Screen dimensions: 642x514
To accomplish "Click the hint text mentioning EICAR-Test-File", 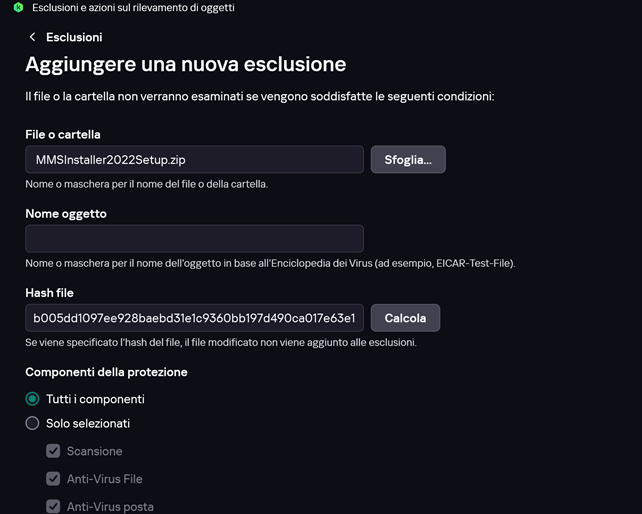I will click(x=270, y=263).
